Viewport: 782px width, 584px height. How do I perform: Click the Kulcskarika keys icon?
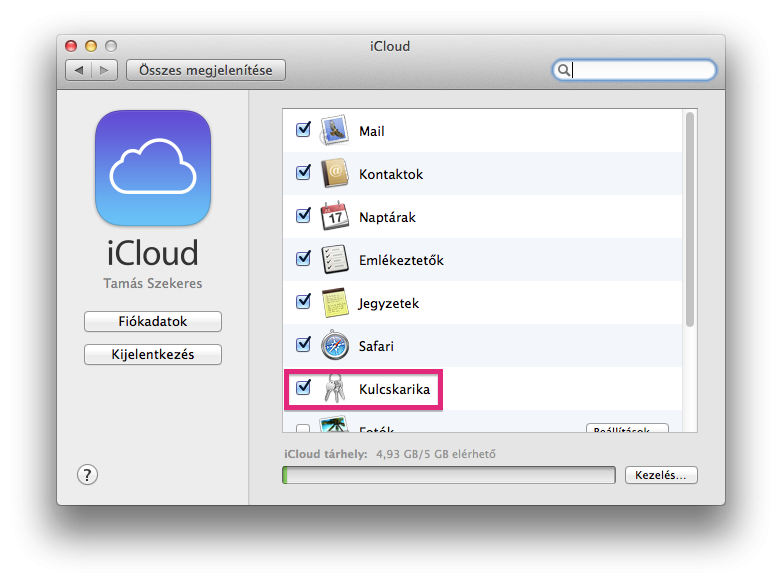334,388
